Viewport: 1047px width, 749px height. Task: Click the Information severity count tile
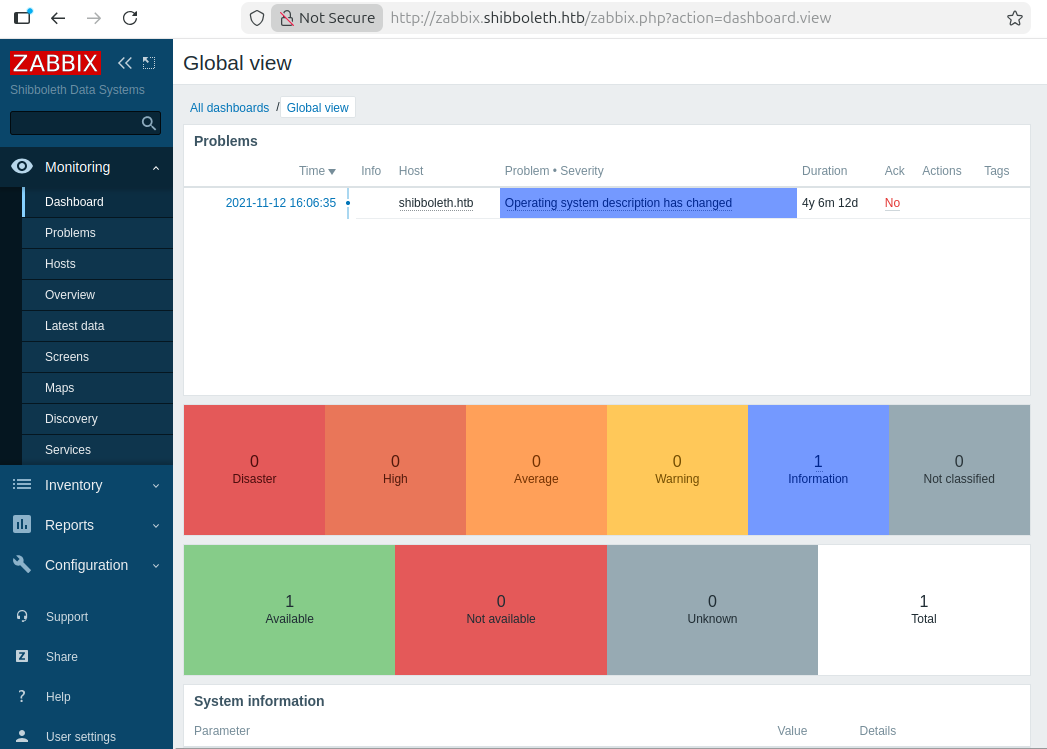coord(818,470)
